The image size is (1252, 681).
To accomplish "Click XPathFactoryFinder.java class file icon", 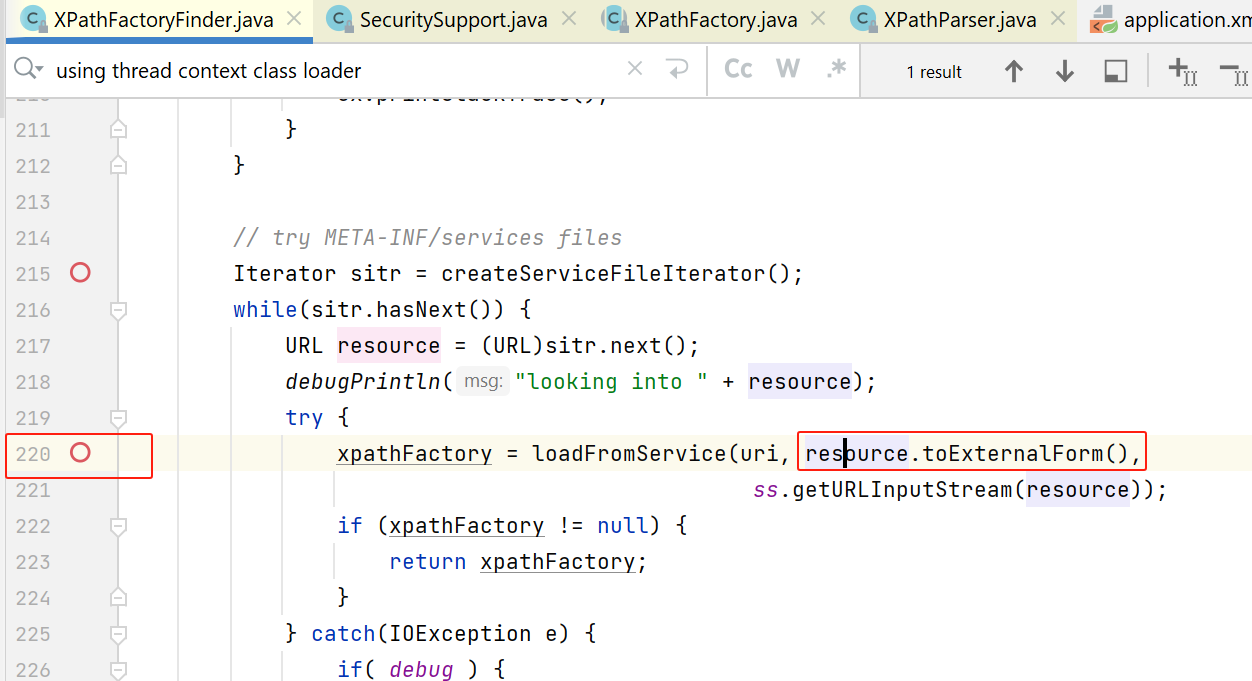I will (33, 19).
